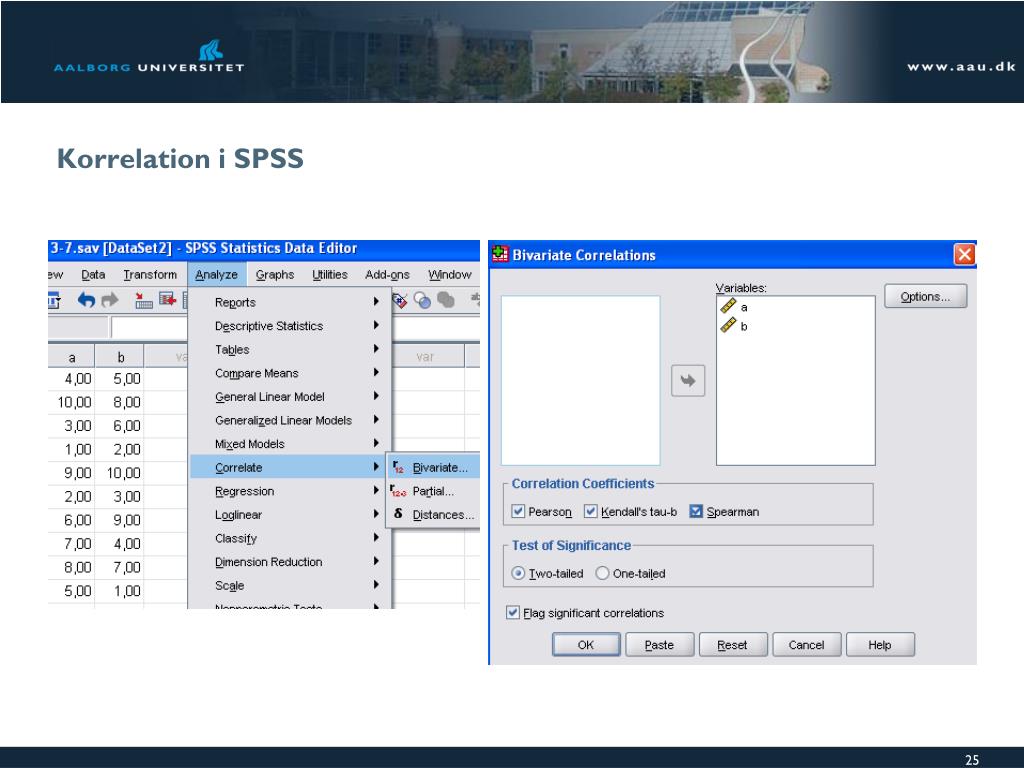Open the Graphs menu
This screenshot has width=1024, height=768.
click(275, 275)
